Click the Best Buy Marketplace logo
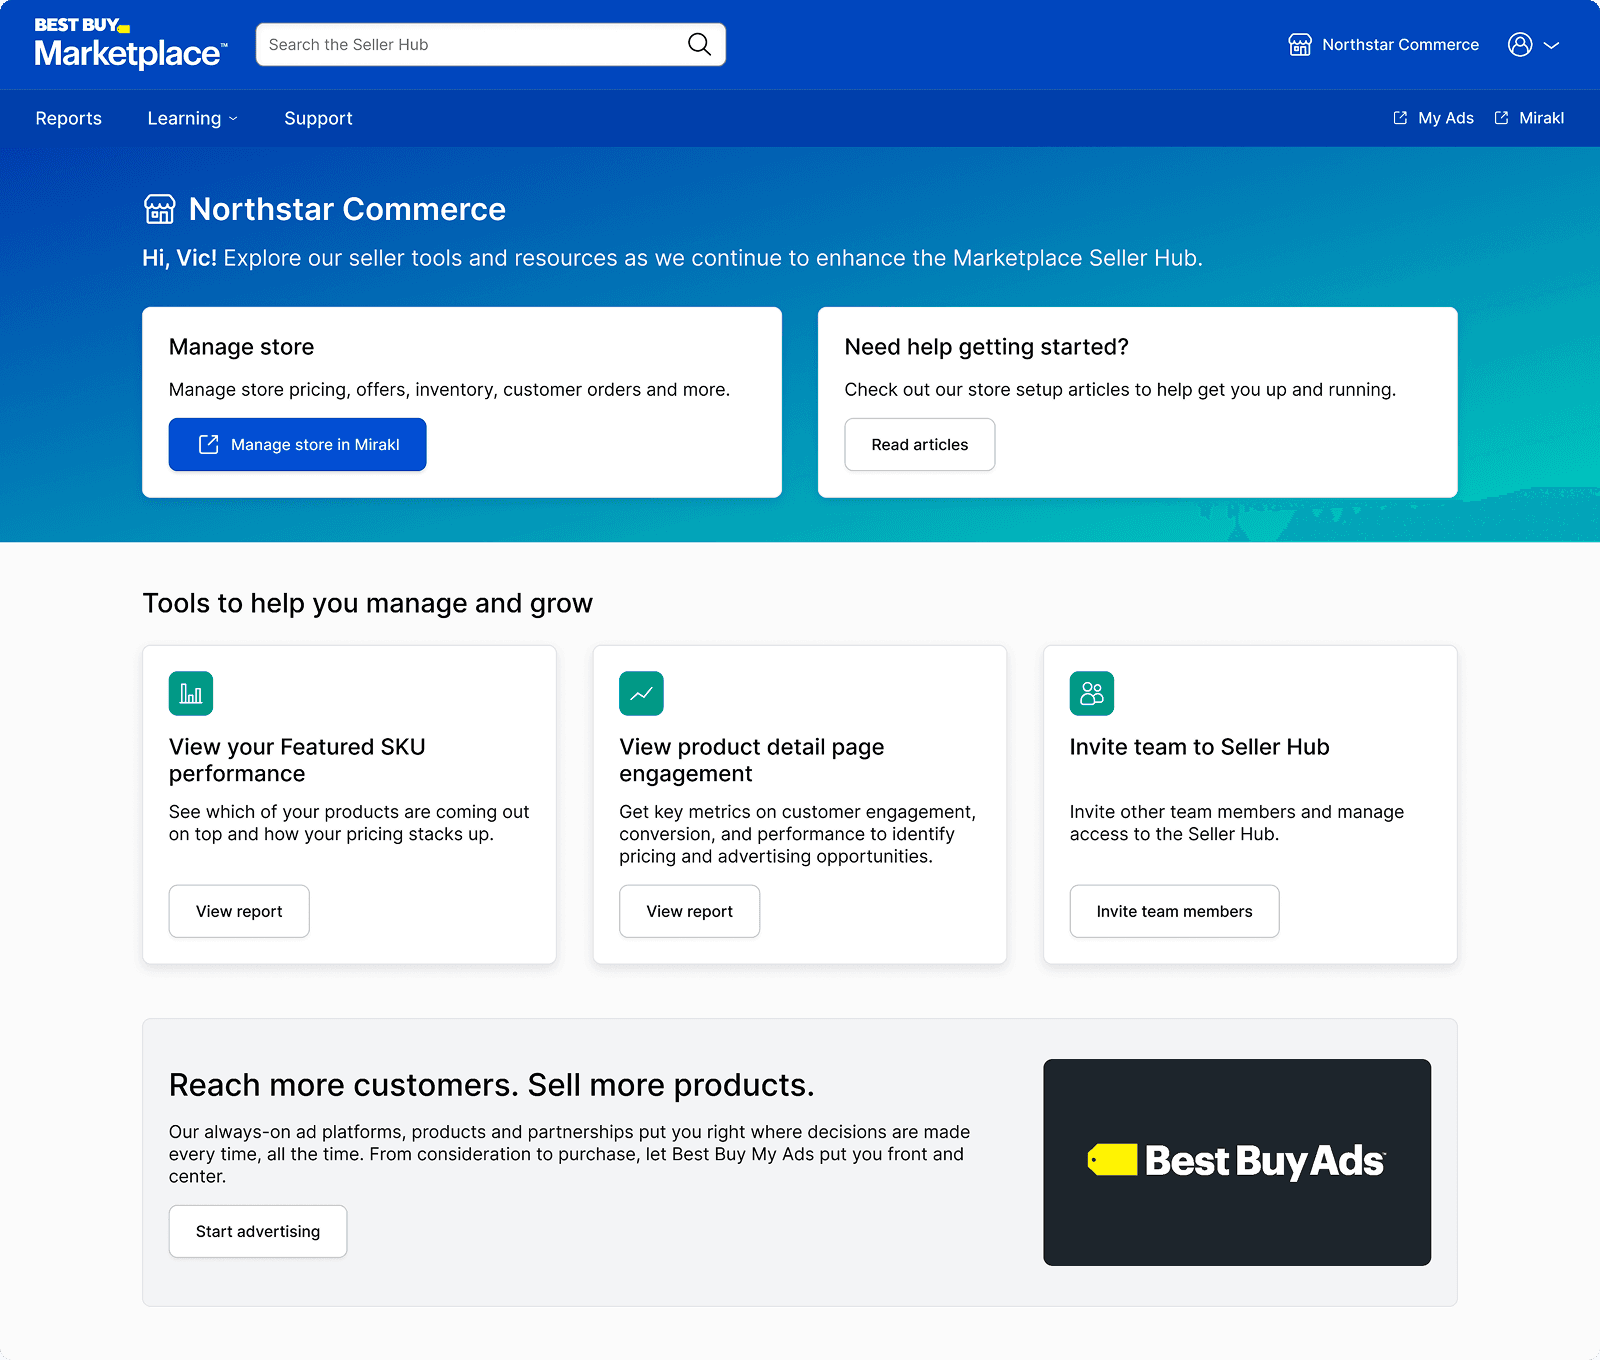 coord(131,44)
